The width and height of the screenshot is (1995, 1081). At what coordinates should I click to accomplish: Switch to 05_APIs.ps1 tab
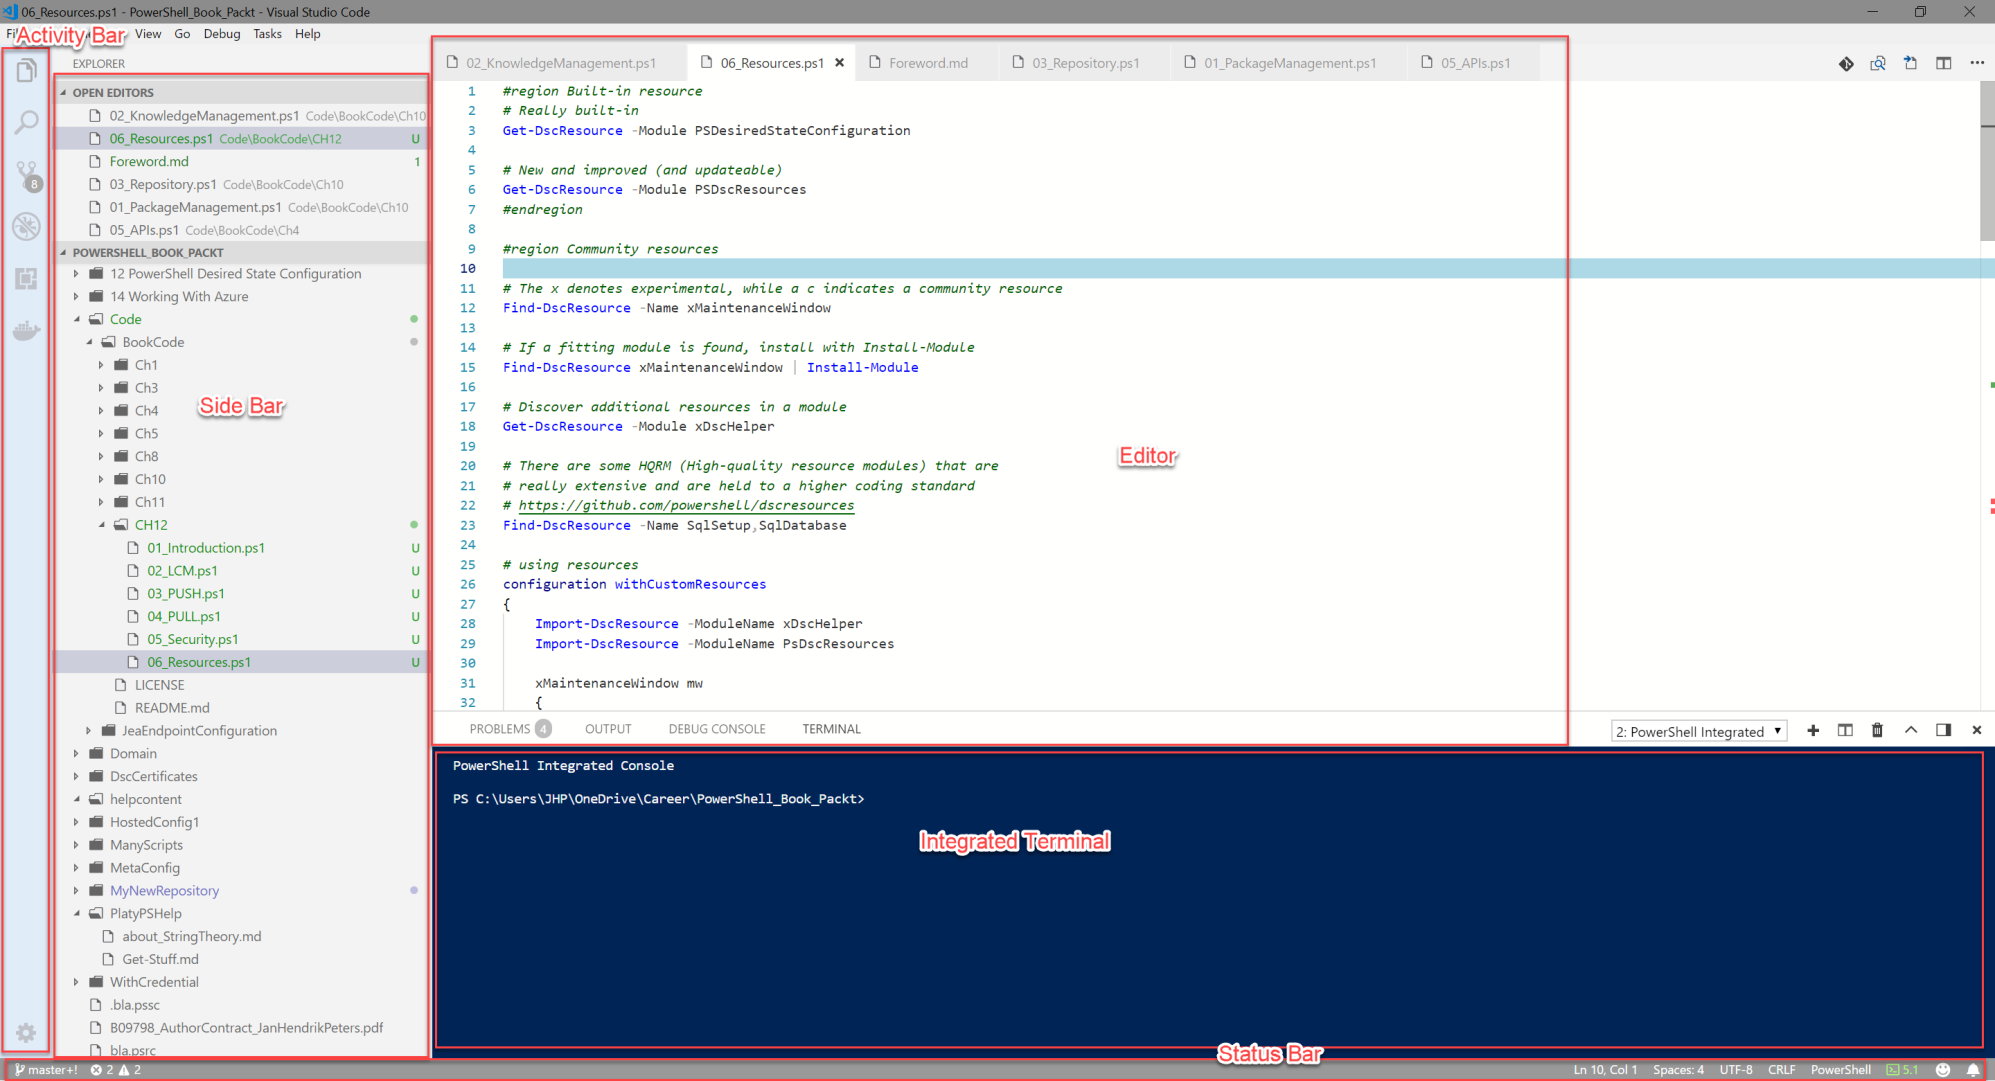[1475, 63]
